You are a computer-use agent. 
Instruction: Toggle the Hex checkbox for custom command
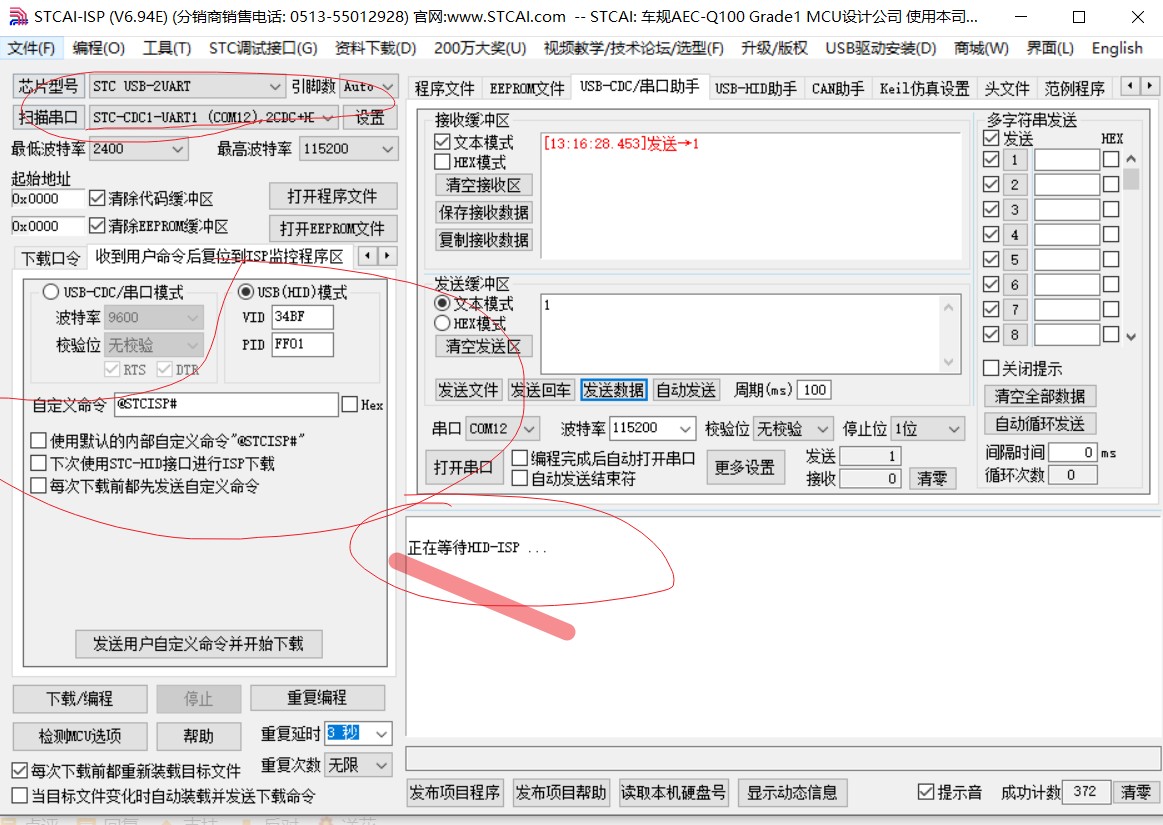pos(349,404)
